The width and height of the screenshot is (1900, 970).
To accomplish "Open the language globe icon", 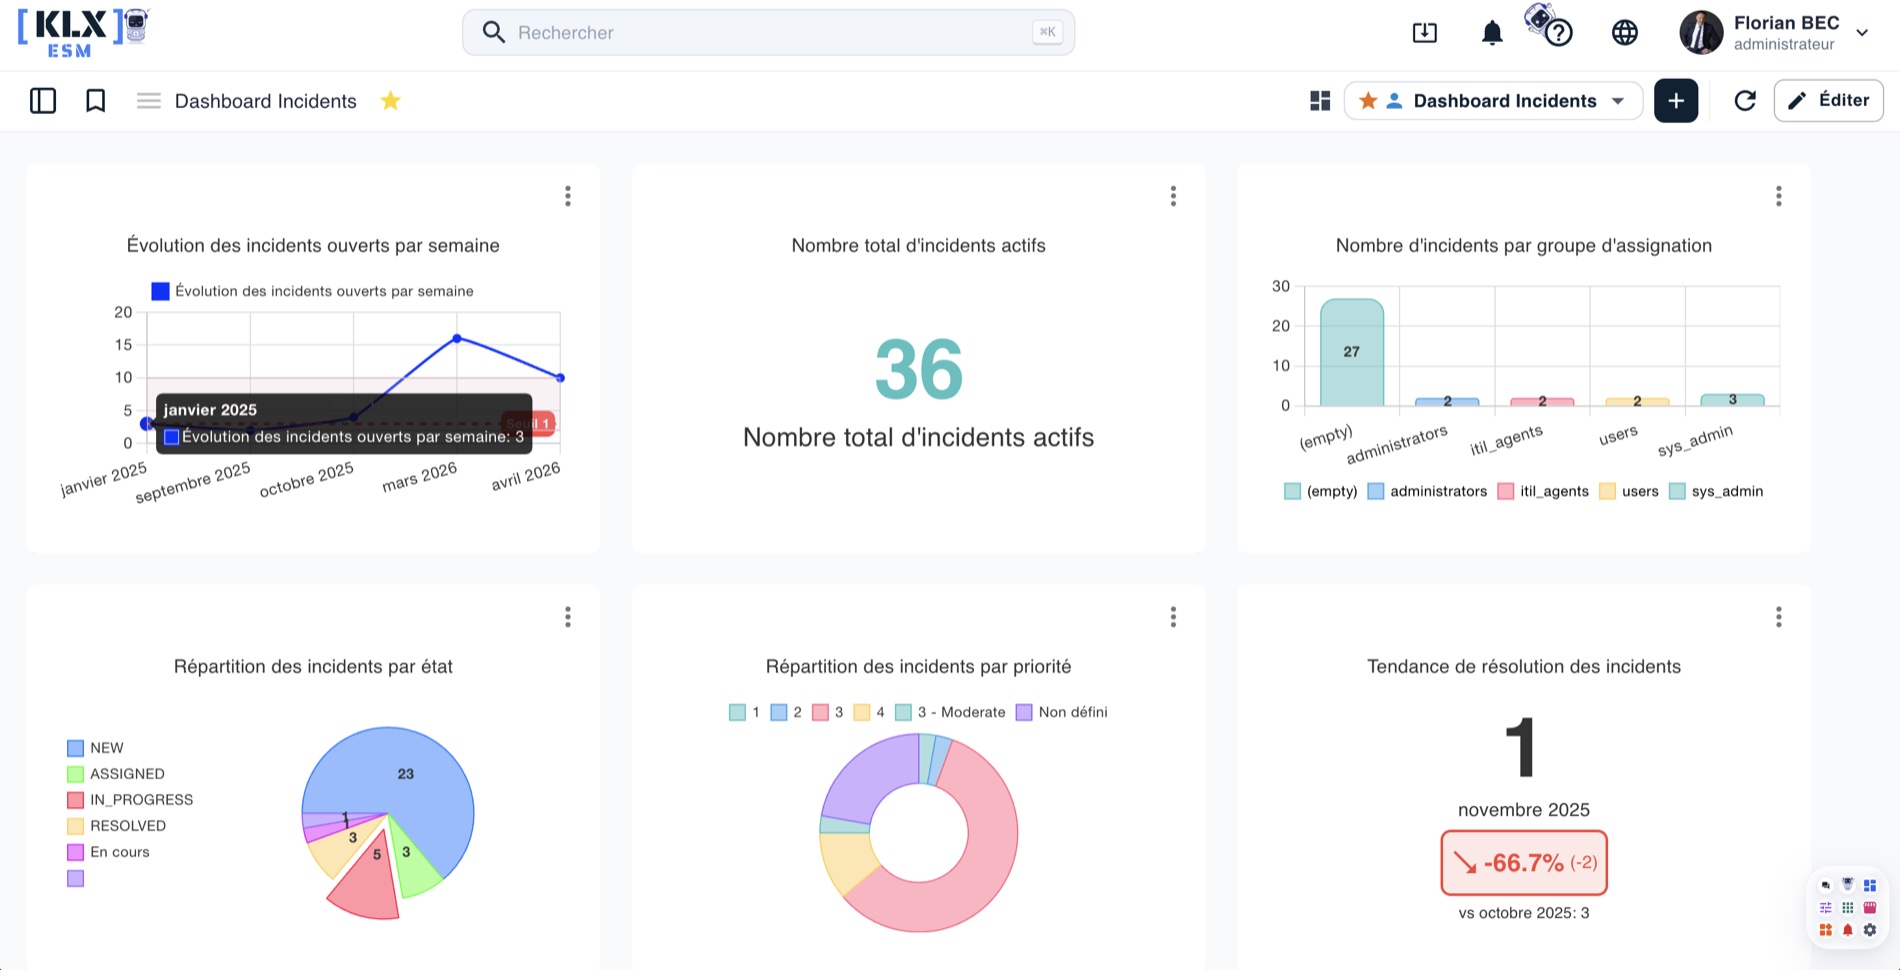I will 1624,33.
